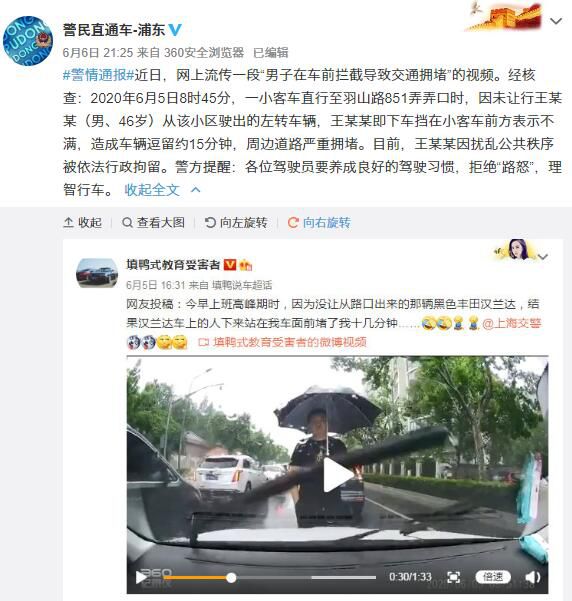
Task: Play the video using the center play button
Action: click(x=337, y=475)
